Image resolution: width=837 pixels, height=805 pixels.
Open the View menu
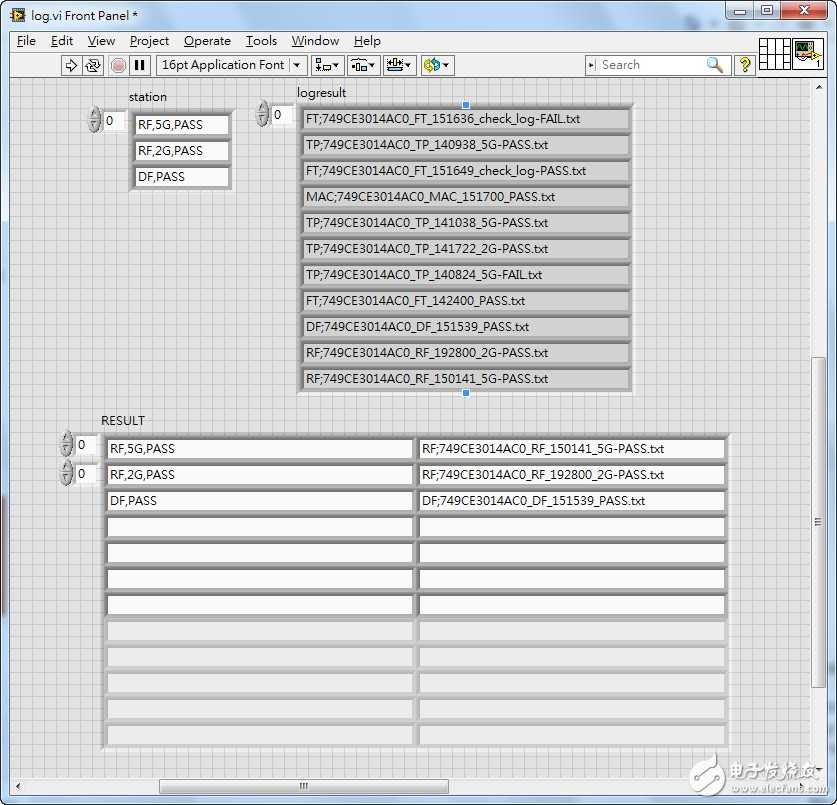click(101, 41)
